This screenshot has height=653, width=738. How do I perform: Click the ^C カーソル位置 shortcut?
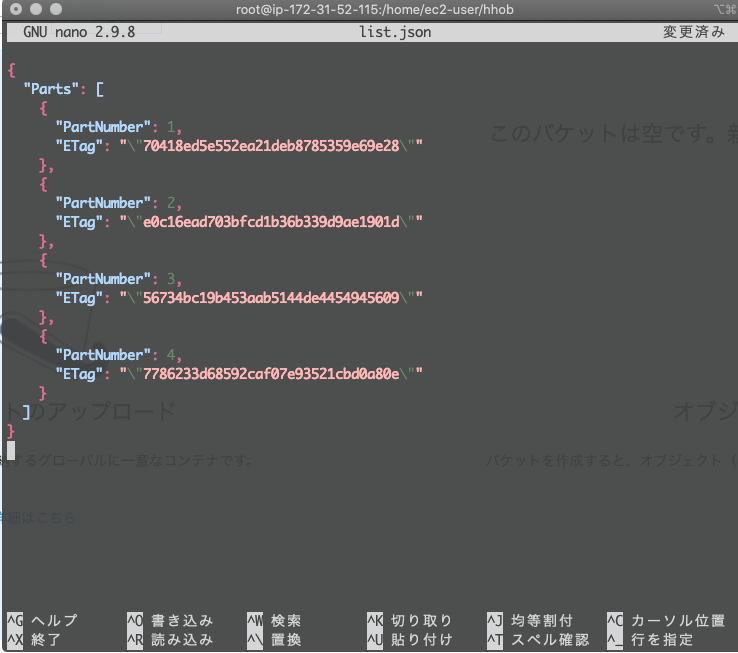click(x=666, y=621)
